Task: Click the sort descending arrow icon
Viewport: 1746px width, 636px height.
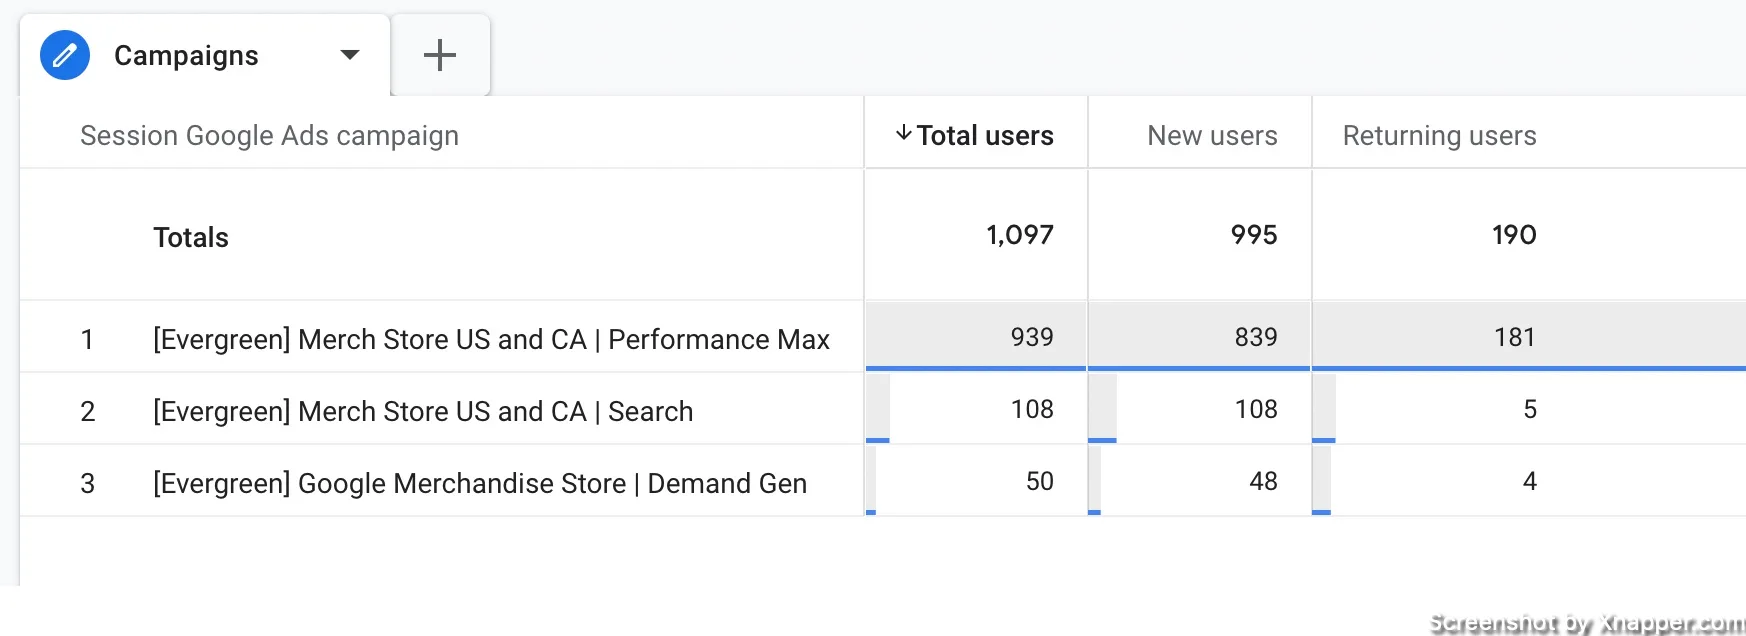Action: pos(903,133)
